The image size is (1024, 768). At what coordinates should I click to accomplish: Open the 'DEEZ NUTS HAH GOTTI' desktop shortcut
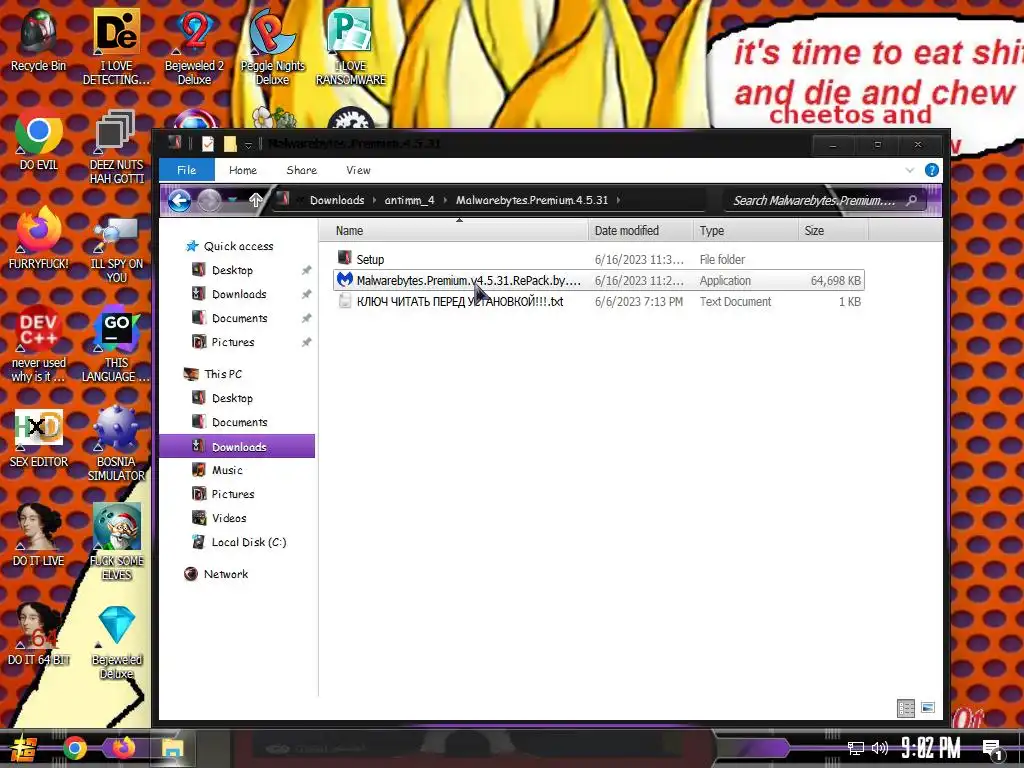click(116, 146)
